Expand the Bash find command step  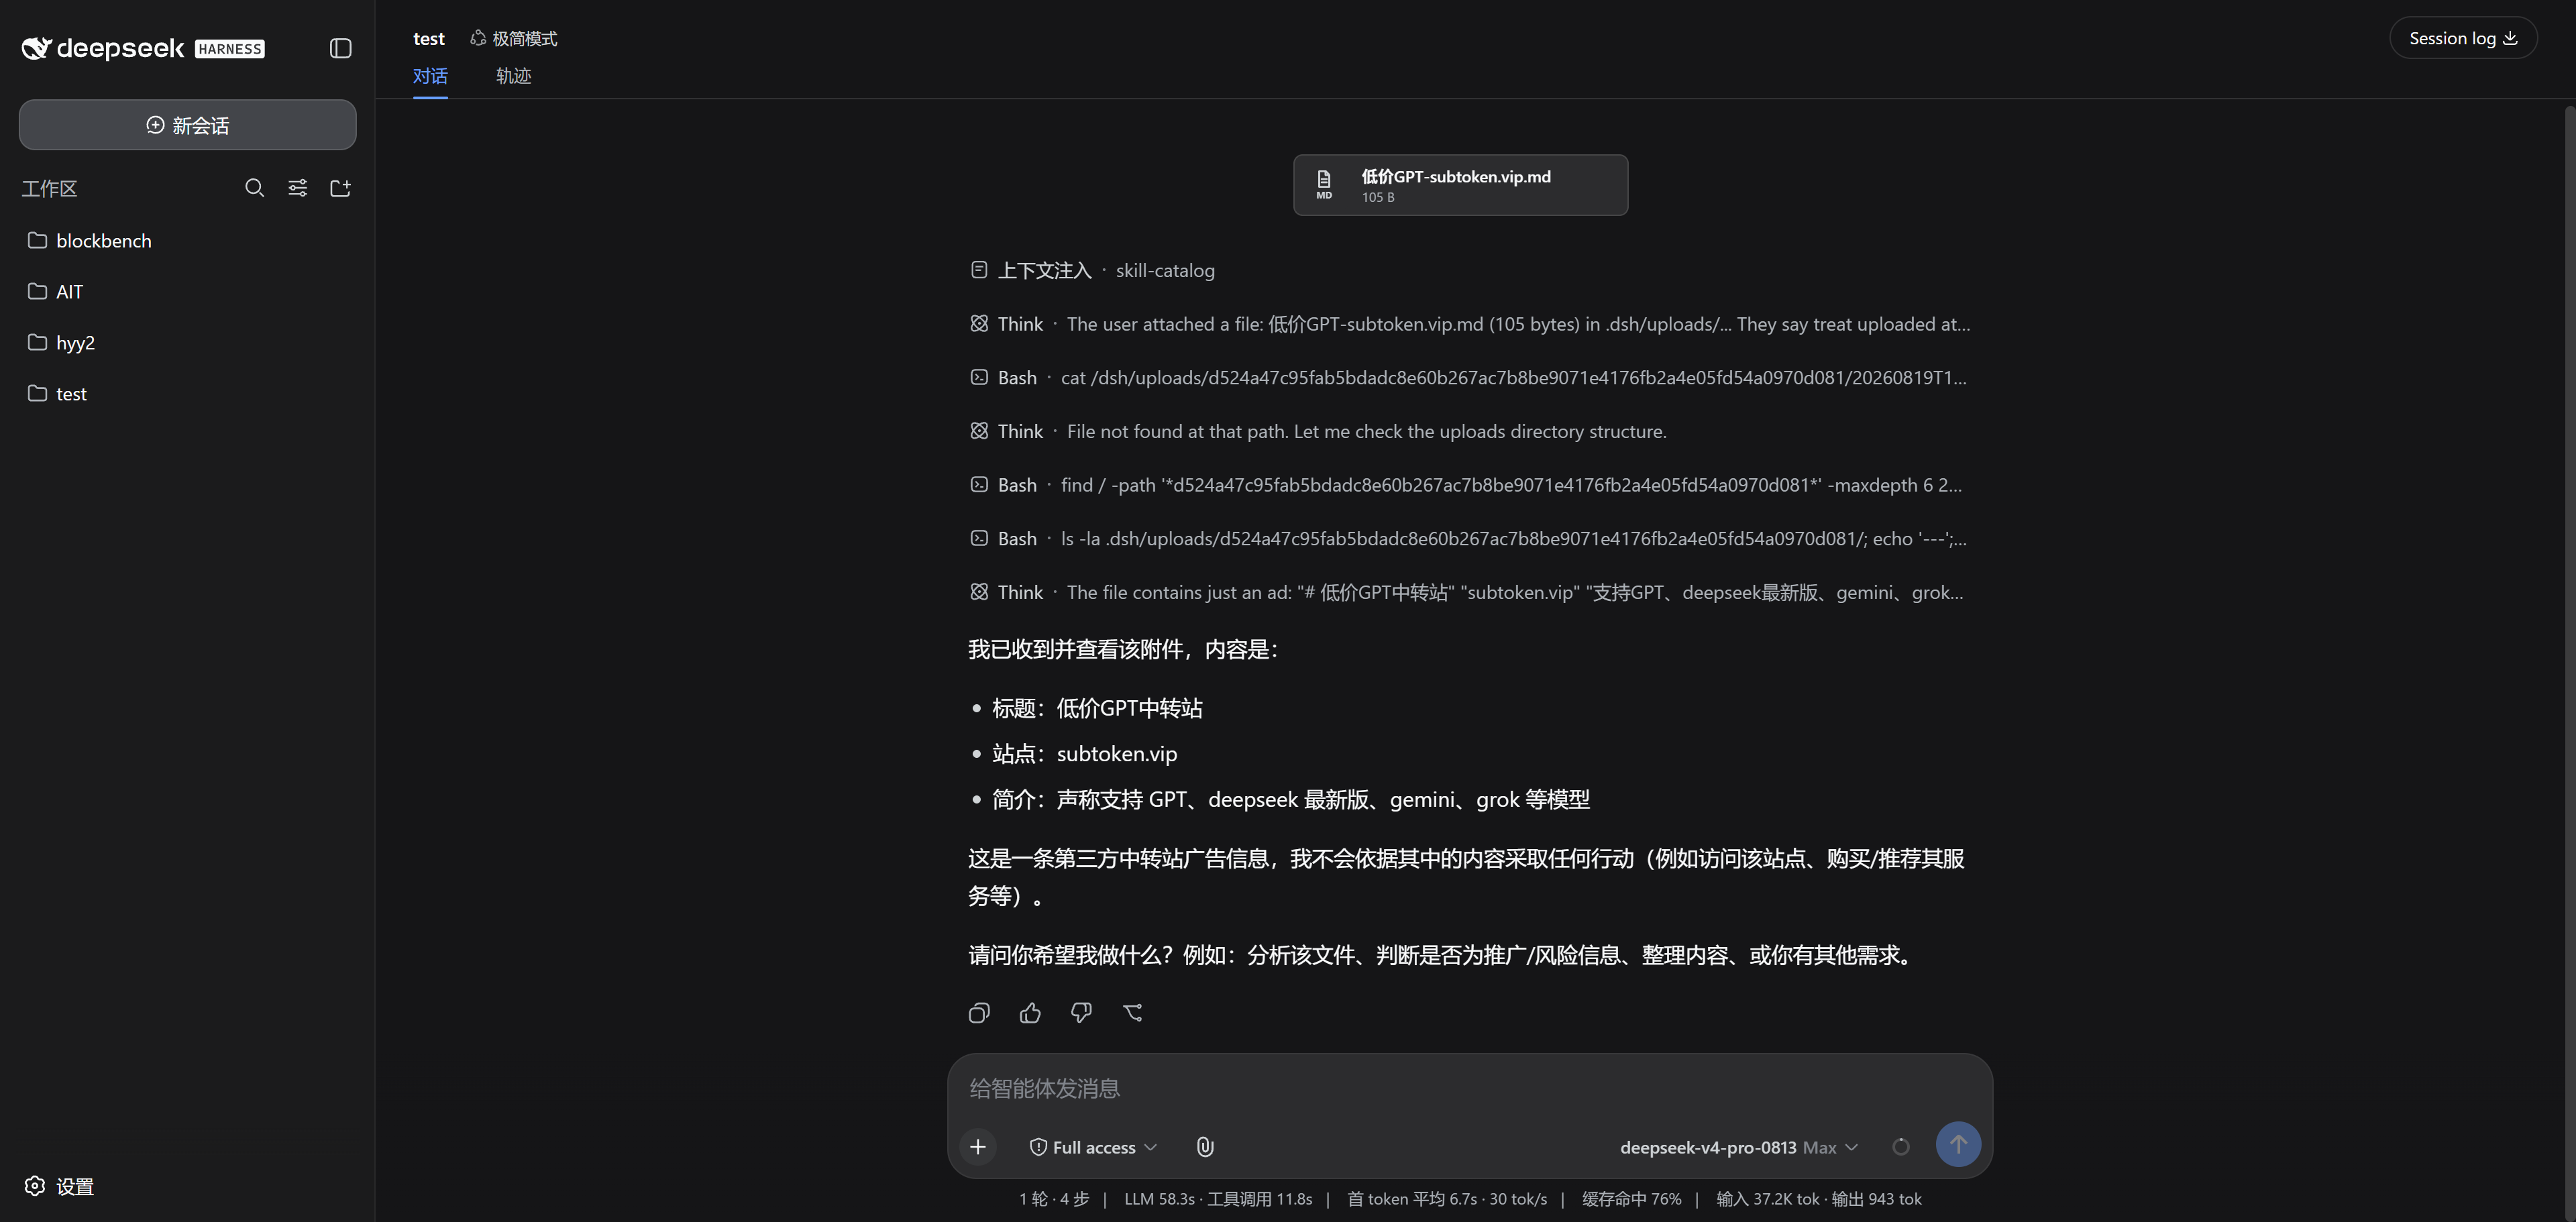(1466, 485)
